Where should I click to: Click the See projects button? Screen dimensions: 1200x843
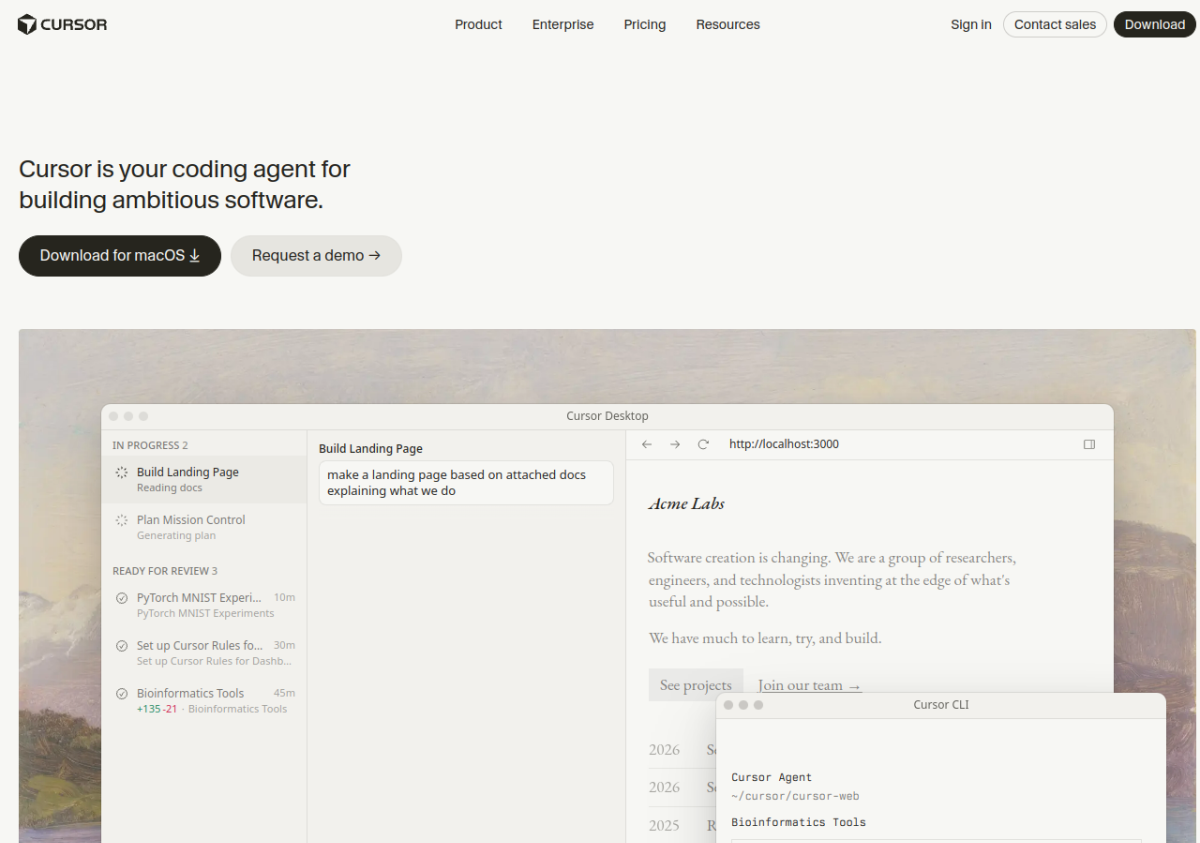(696, 685)
